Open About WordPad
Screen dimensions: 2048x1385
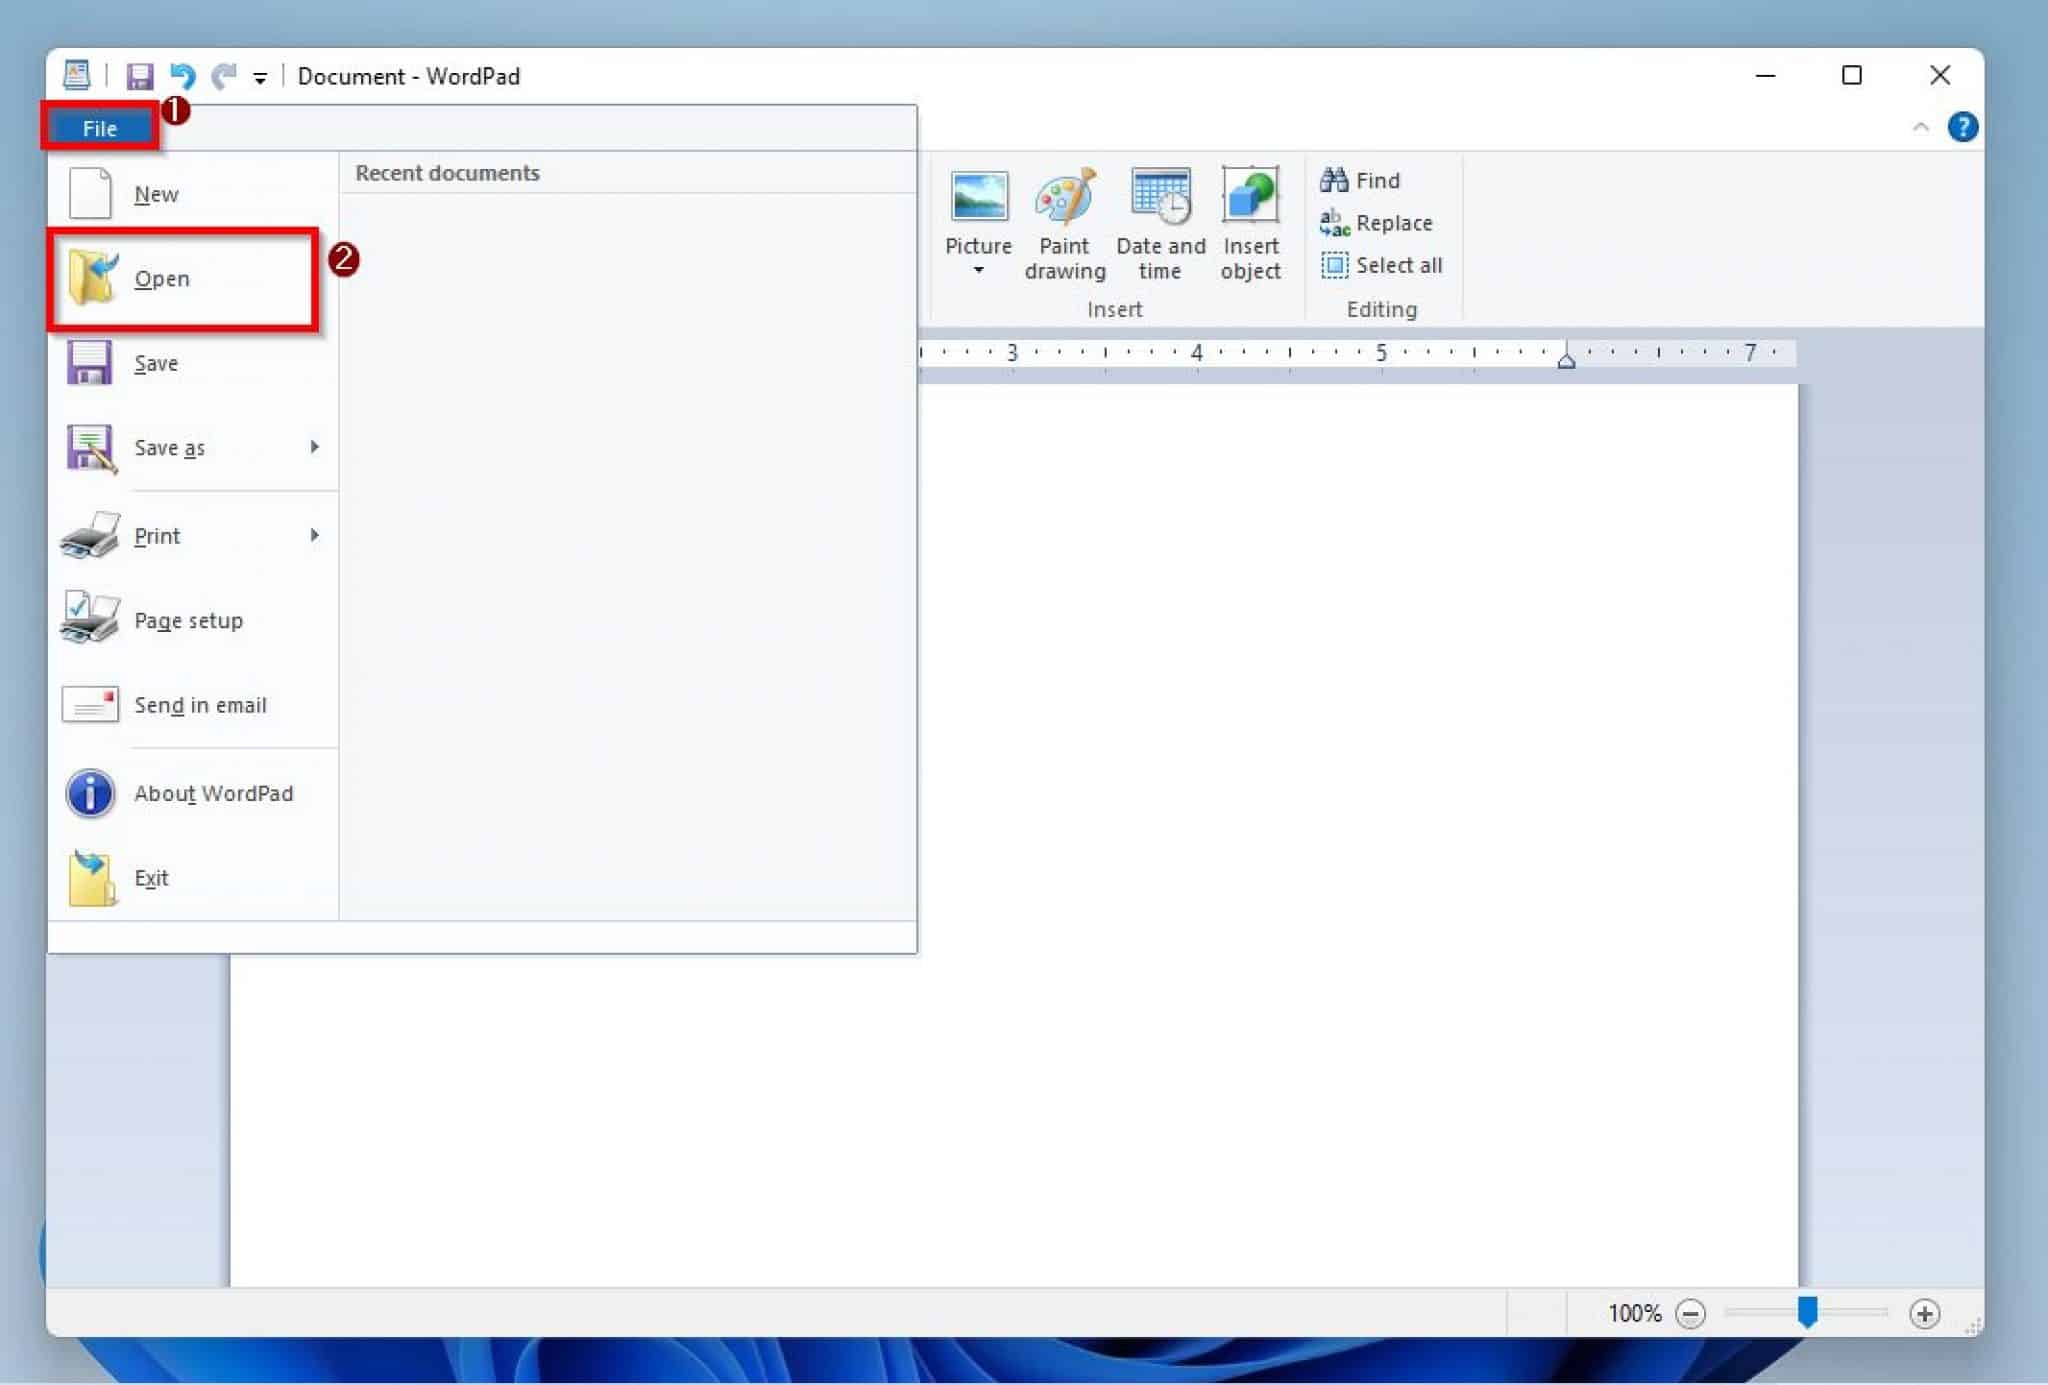(x=213, y=793)
